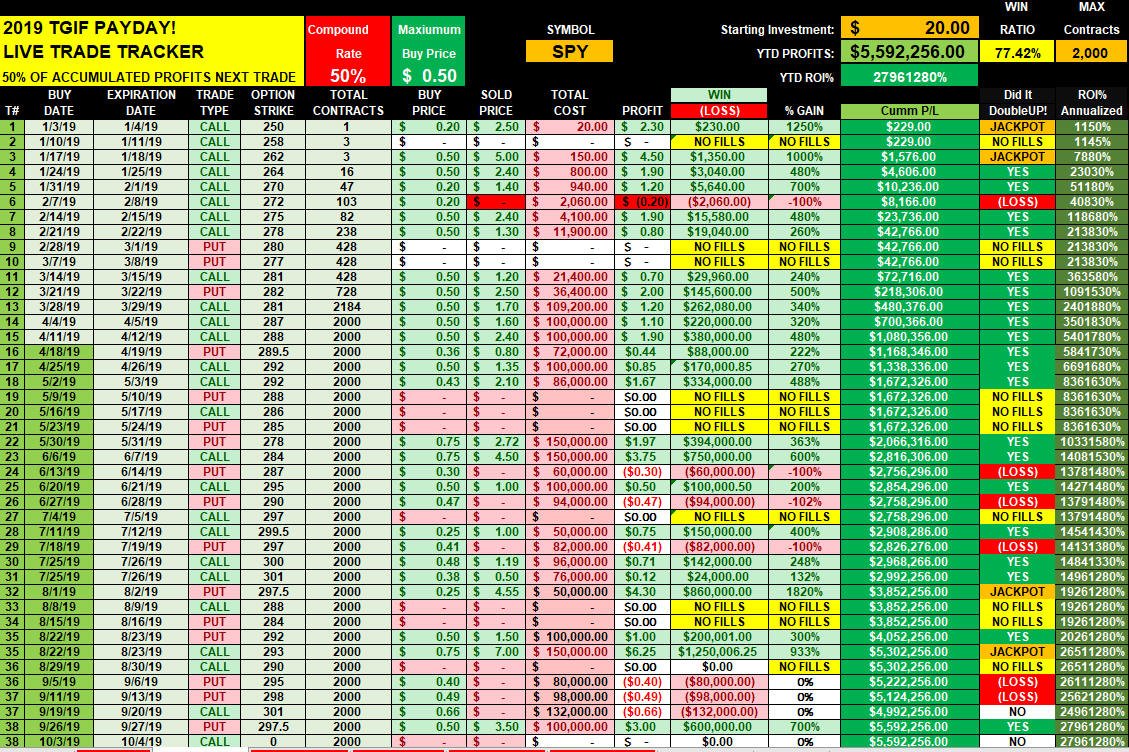Select the loss value ($2,060.00)
Image resolution: width=1129 pixels, height=752 pixels.
point(719,202)
